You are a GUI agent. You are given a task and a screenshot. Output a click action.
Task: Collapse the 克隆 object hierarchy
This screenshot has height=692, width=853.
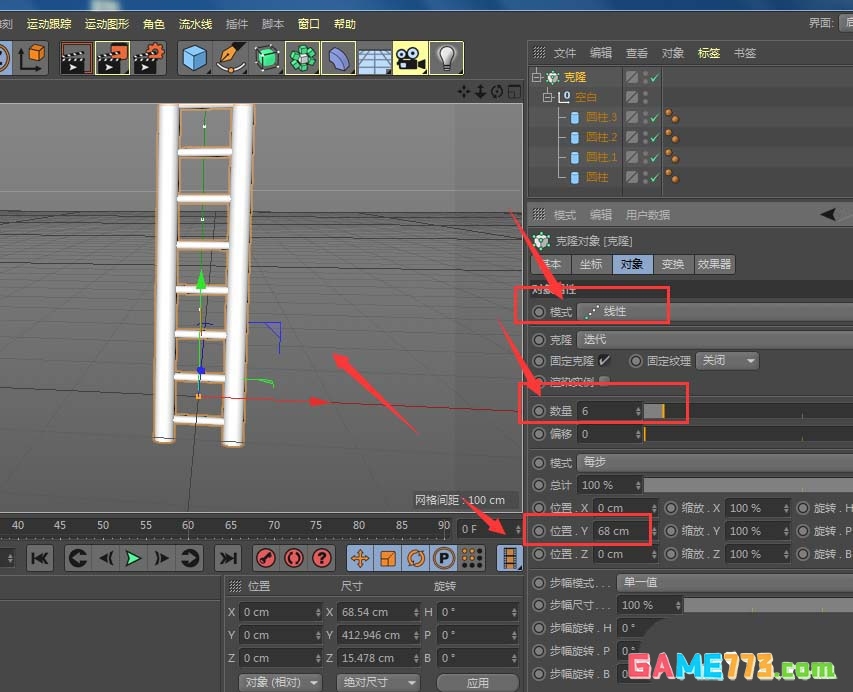click(x=536, y=77)
